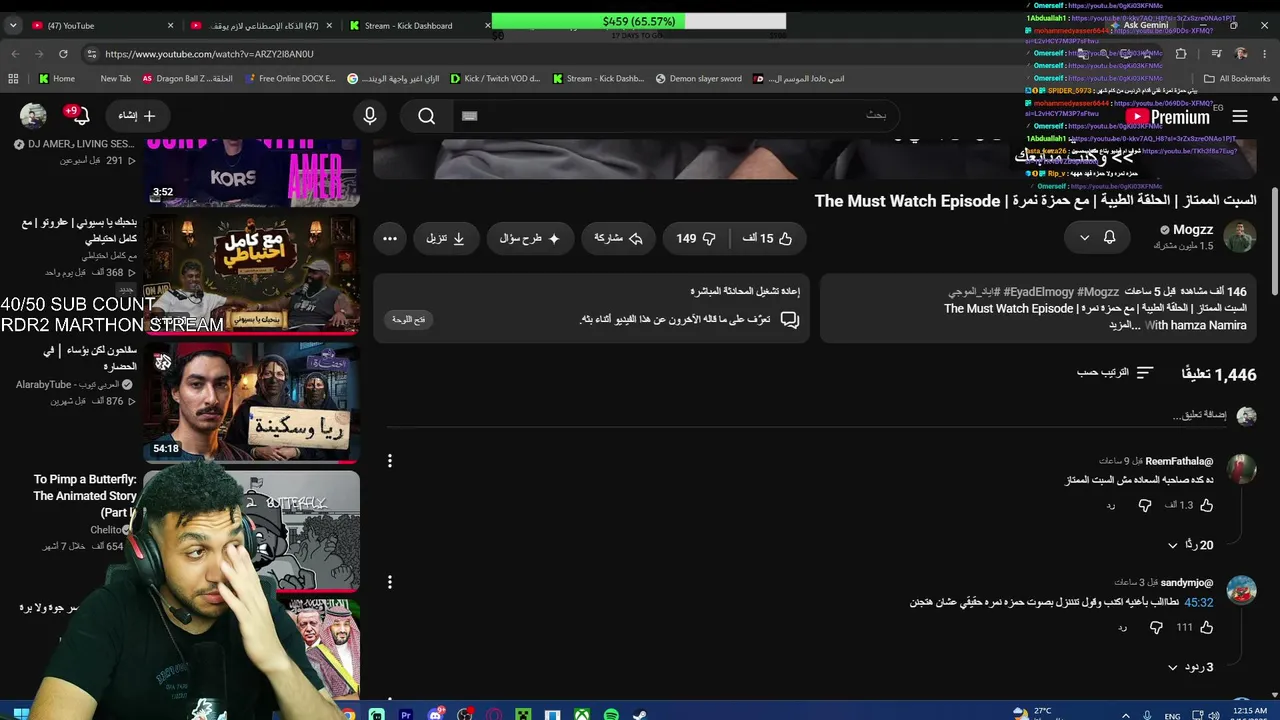Open the YouTube hamburger guide menu
Viewport: 1280px width, 720px height.
(x=1240, y=117)
